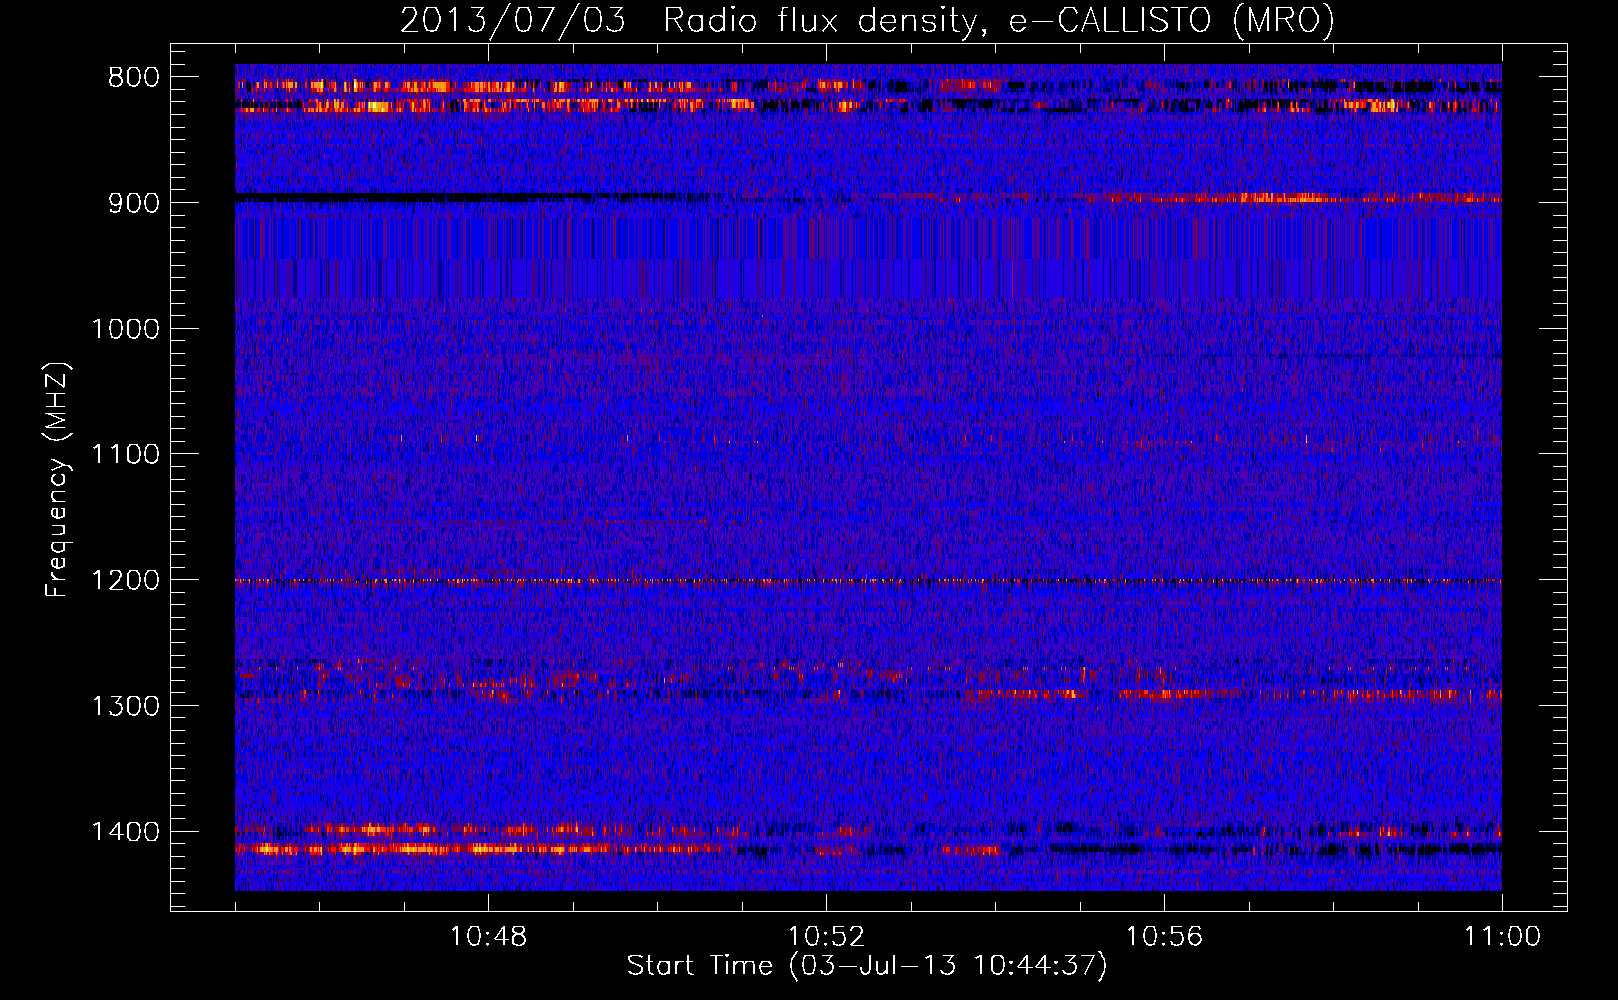Click the 10:52 time tick label

[x=826, y=937]
